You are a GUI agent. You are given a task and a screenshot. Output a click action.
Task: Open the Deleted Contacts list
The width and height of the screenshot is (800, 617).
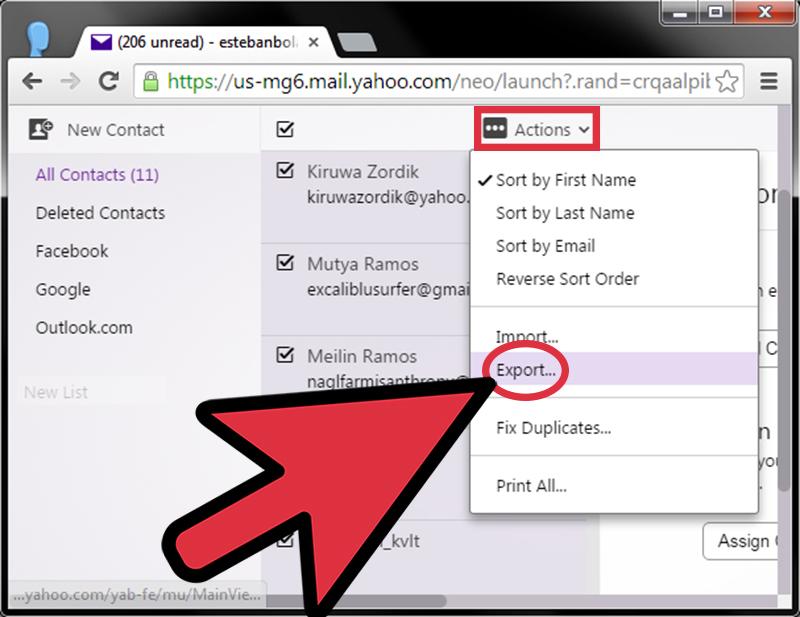tap(100, 213)
